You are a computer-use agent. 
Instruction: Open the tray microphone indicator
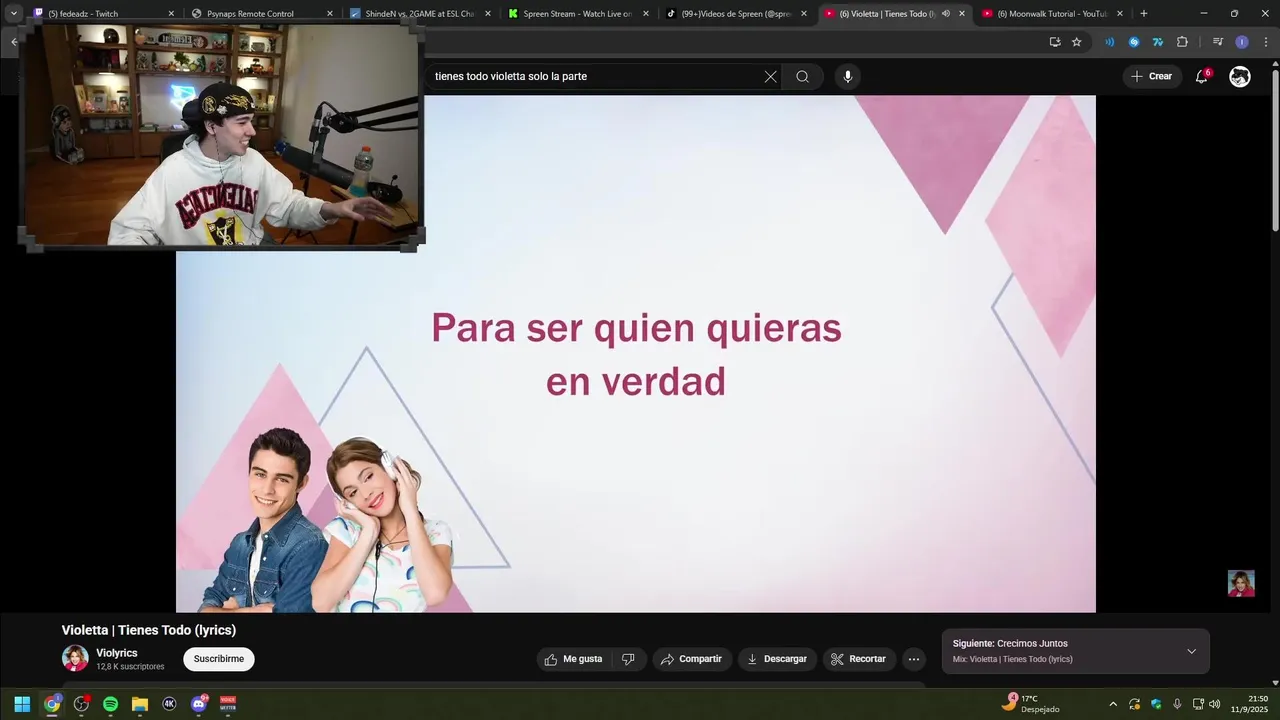click(1177, 704)
